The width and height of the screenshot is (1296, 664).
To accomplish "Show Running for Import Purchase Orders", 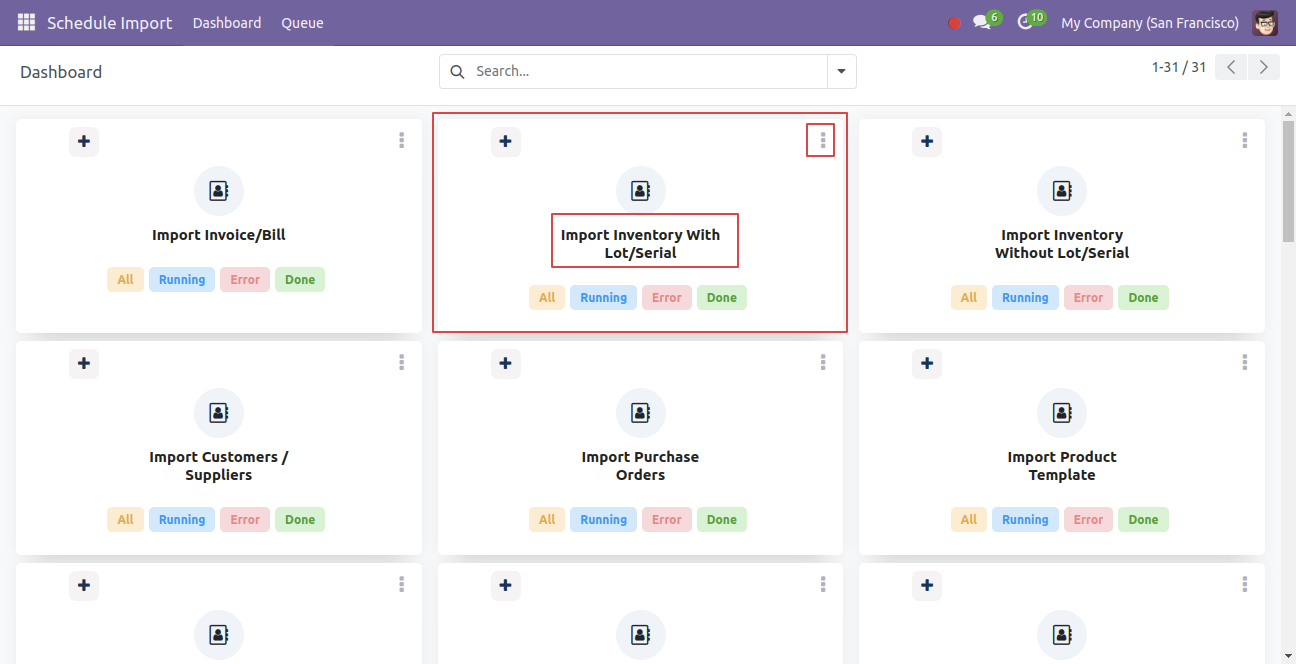I will (604, 520).
